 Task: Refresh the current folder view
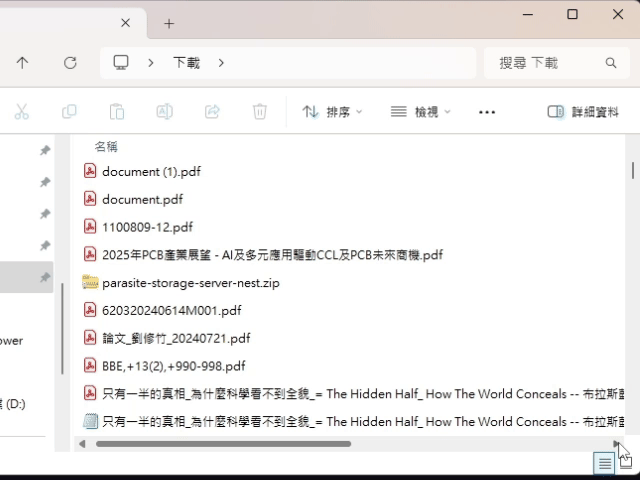click(70, 63)
